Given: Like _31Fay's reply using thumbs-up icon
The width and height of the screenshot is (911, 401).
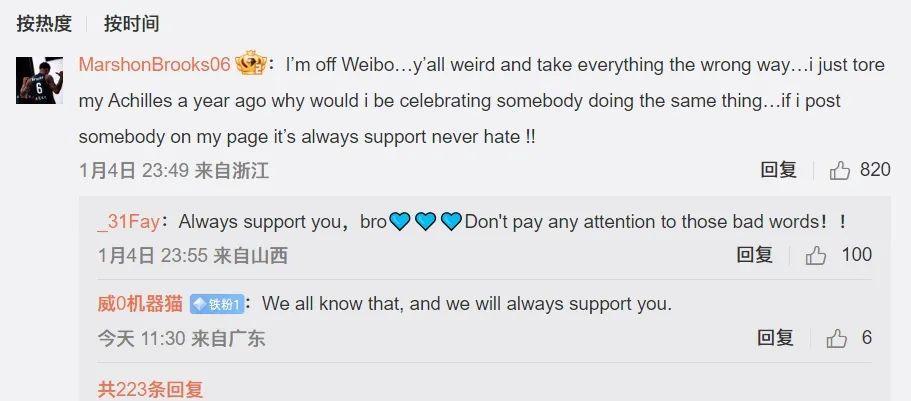Looking at the screenshot, I should (x=816, y=256).
